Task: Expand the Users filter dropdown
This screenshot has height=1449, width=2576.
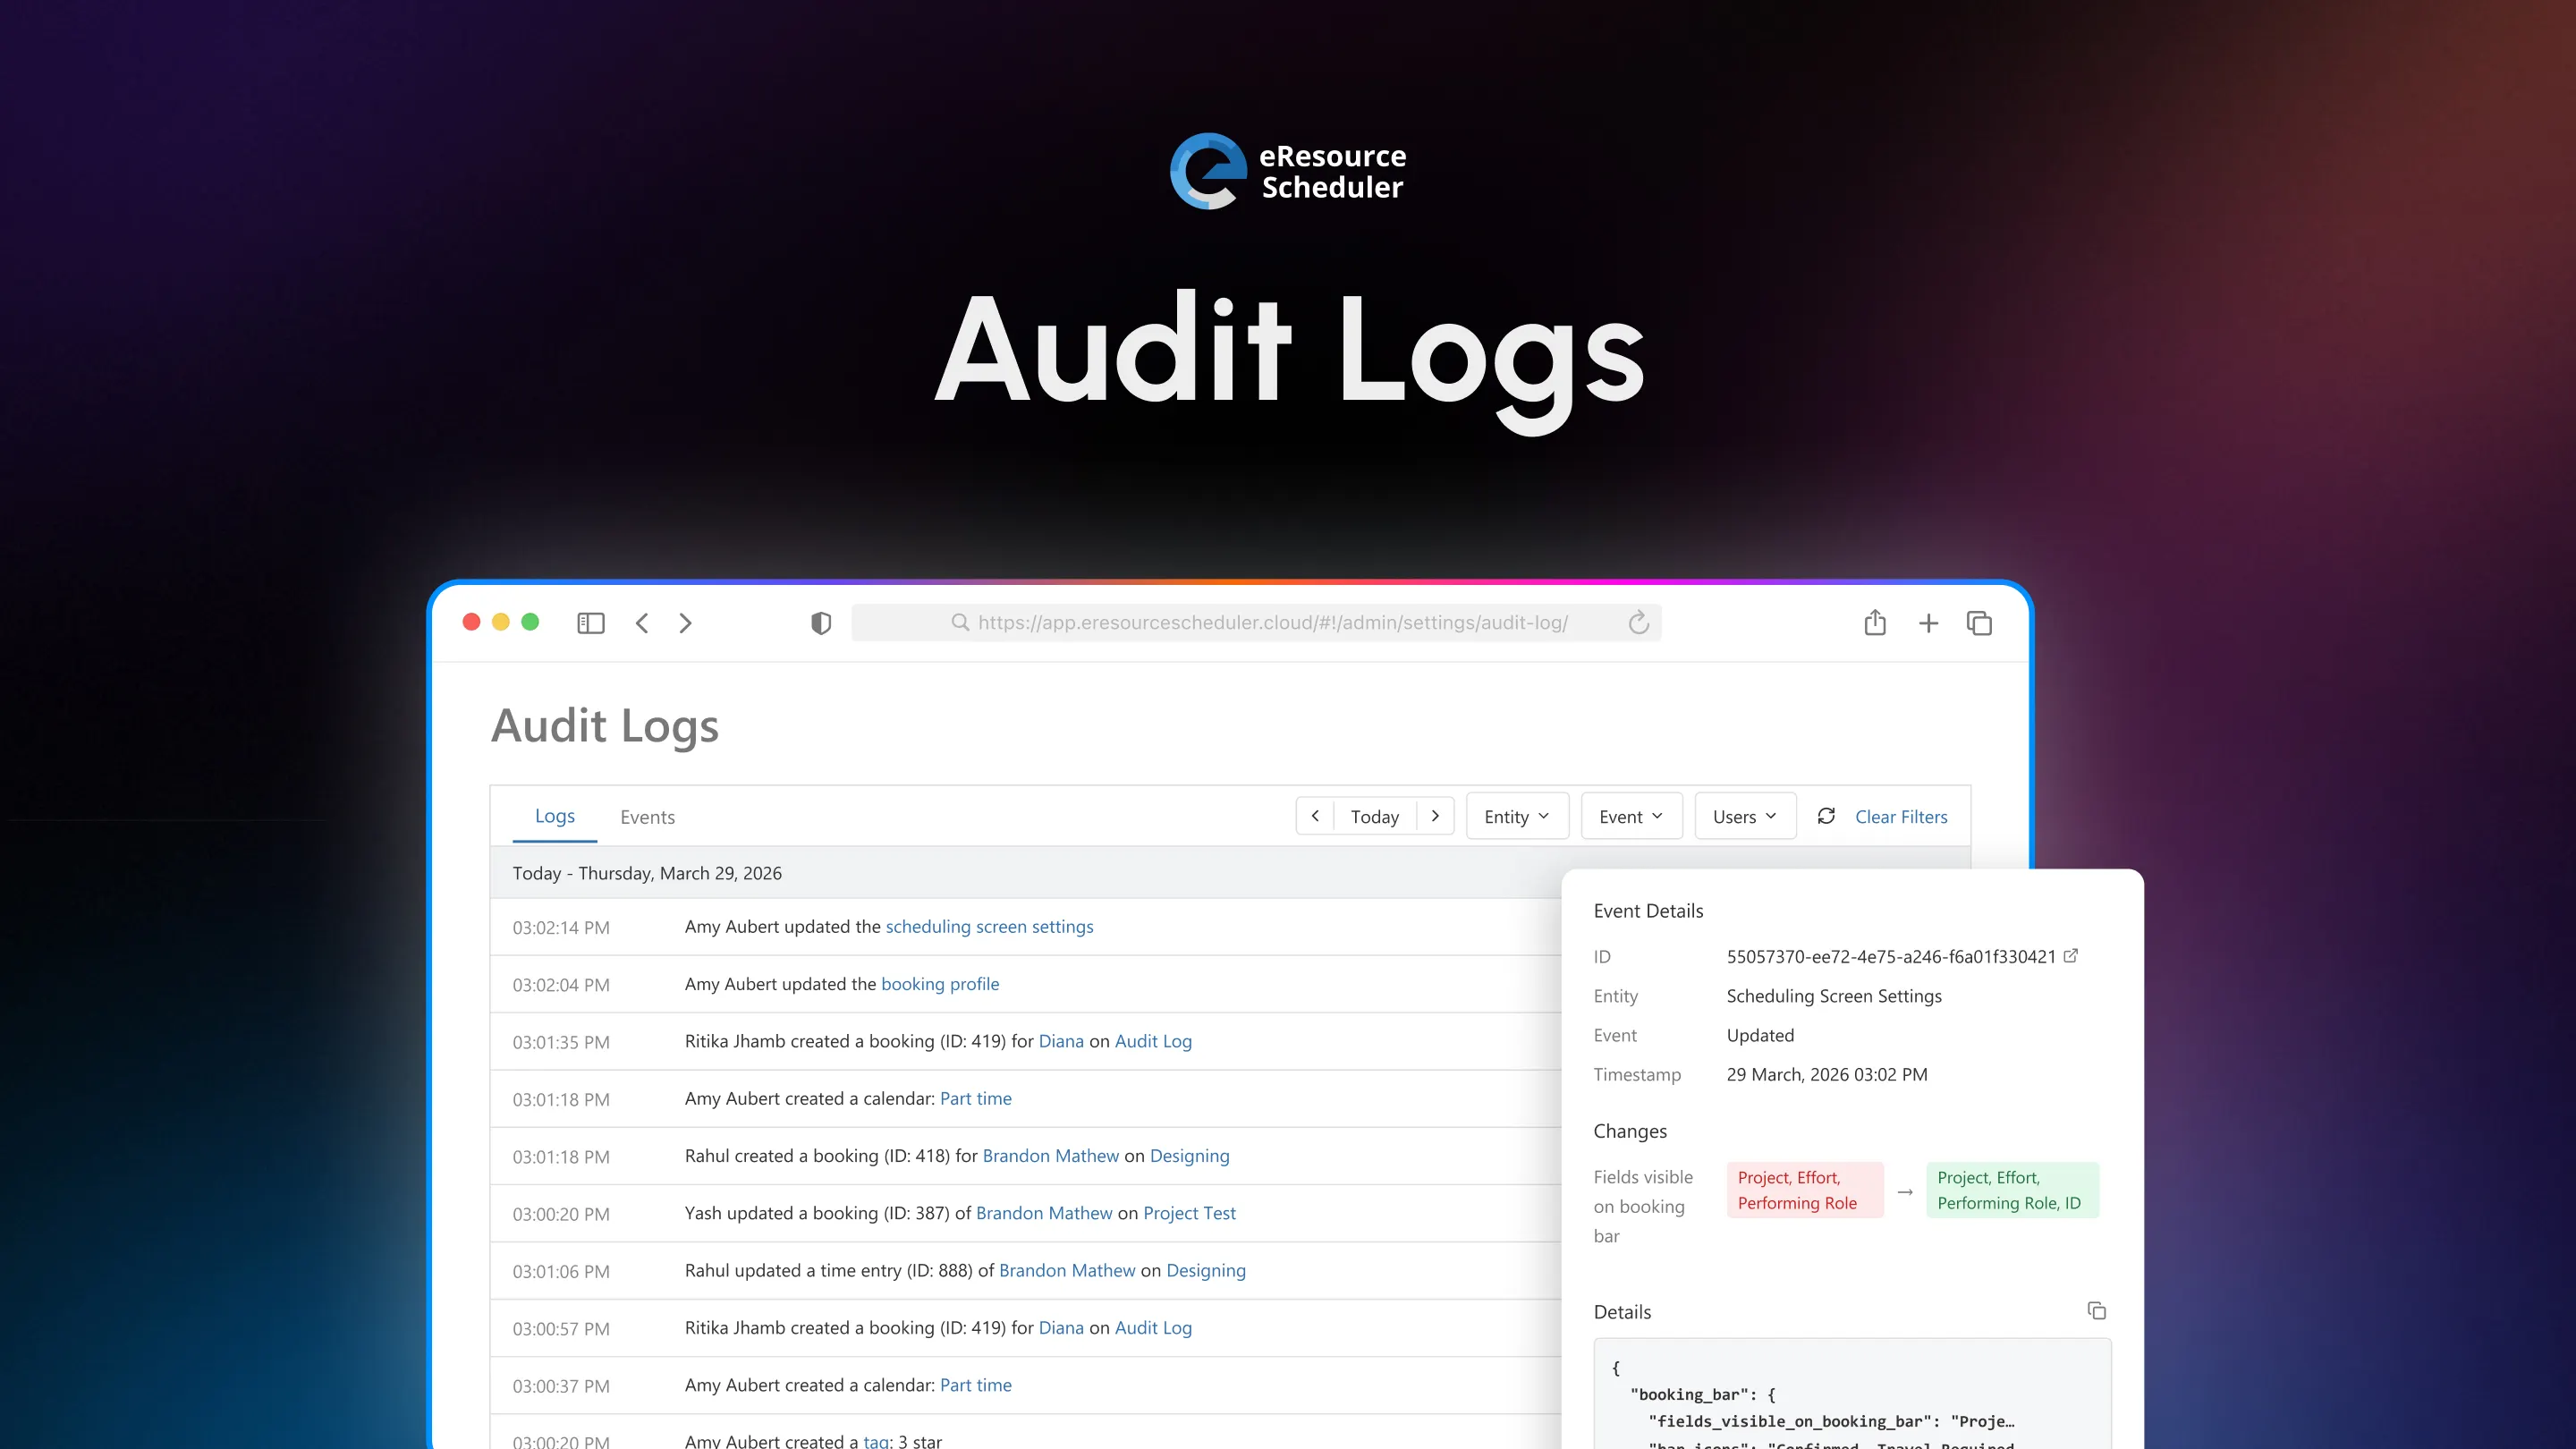Action: click(x=1744, y=816)
